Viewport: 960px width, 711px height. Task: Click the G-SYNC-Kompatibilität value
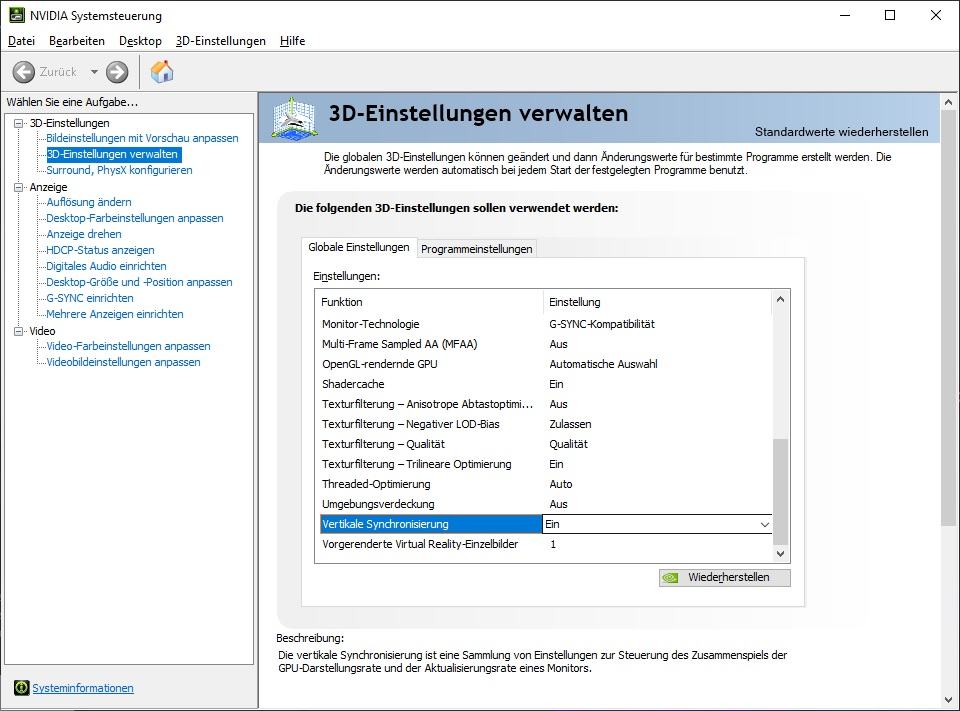602,324
